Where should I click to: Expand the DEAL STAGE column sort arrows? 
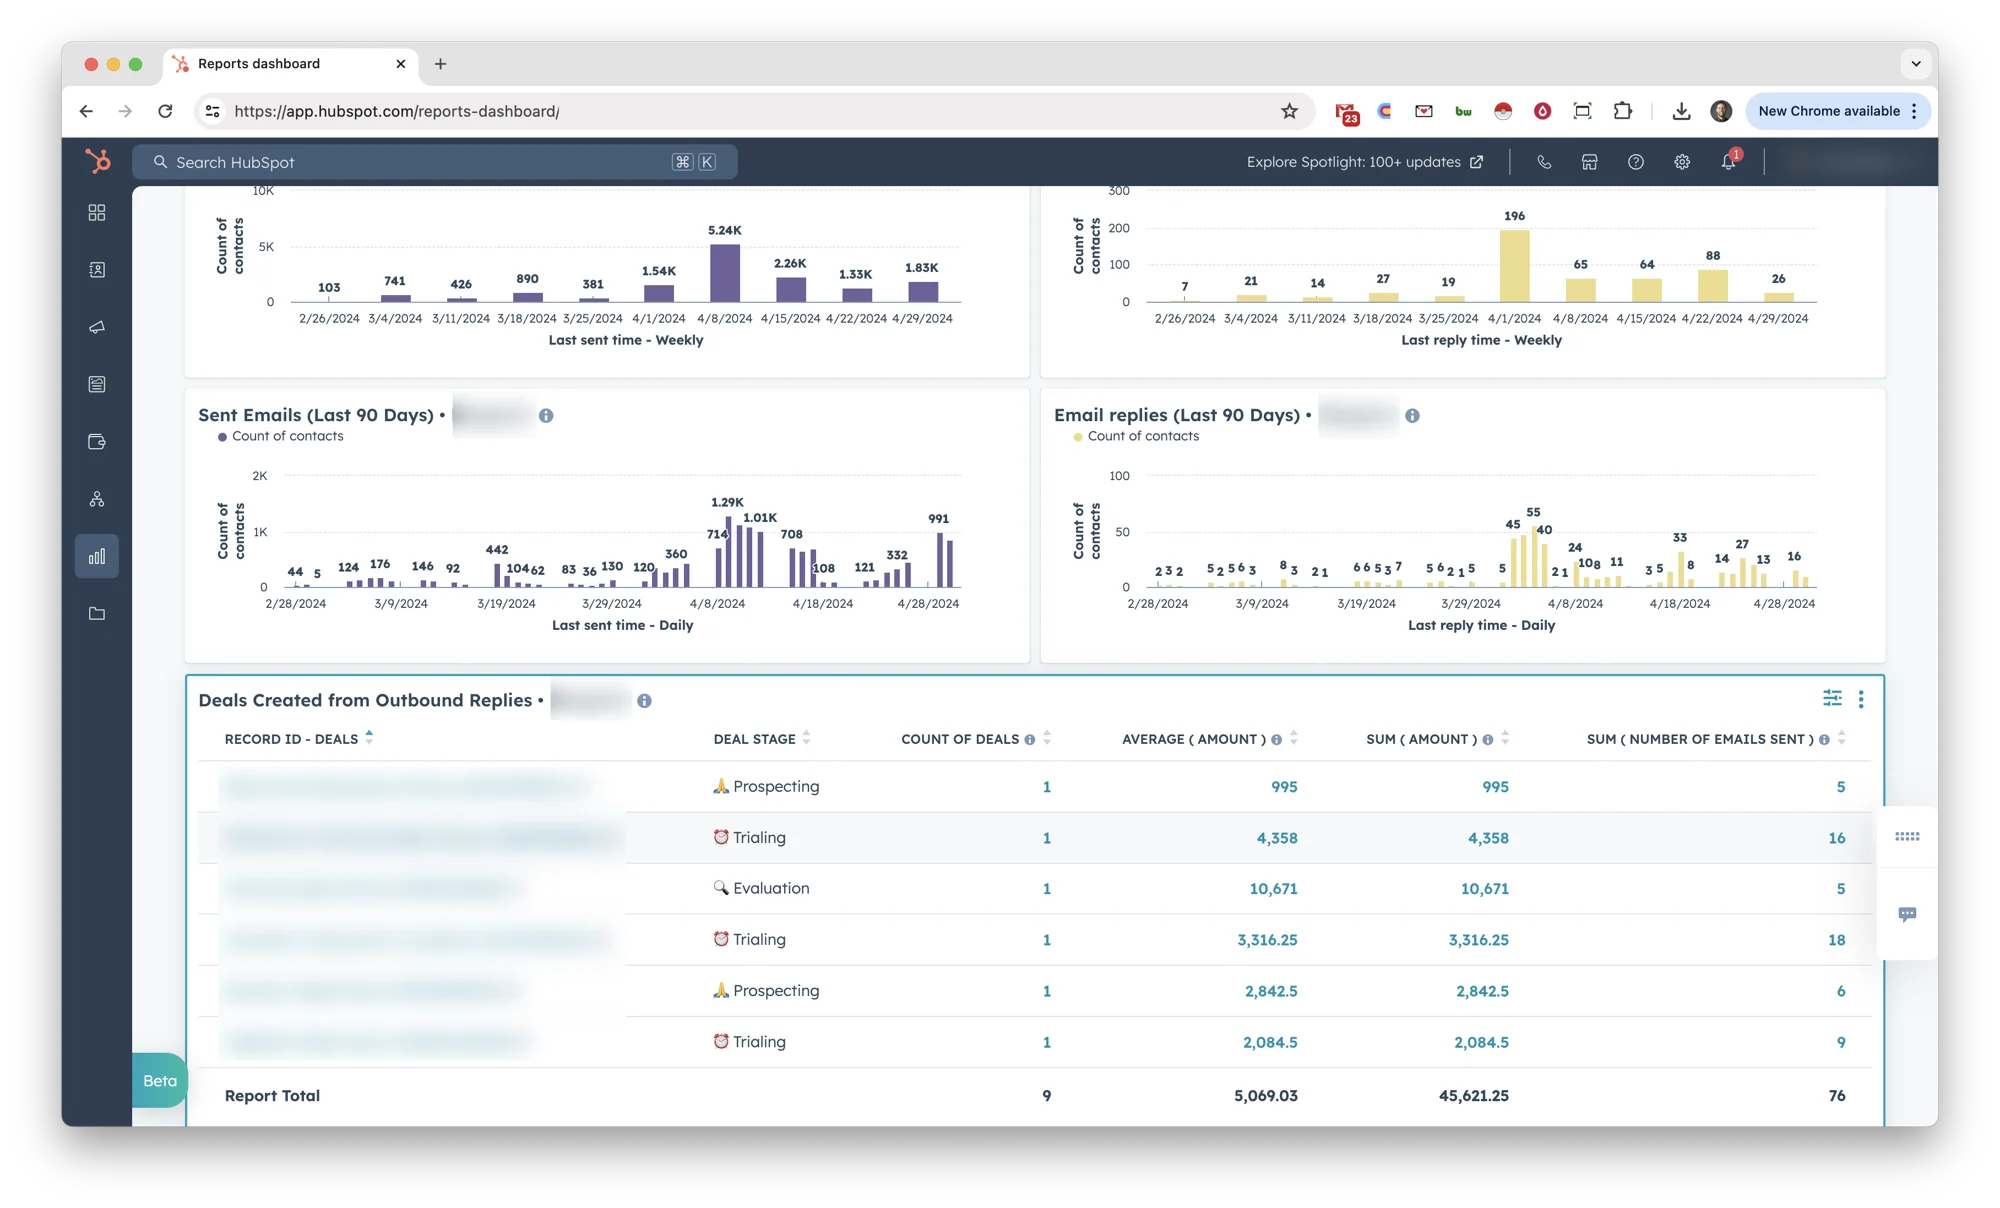(806, 739)
